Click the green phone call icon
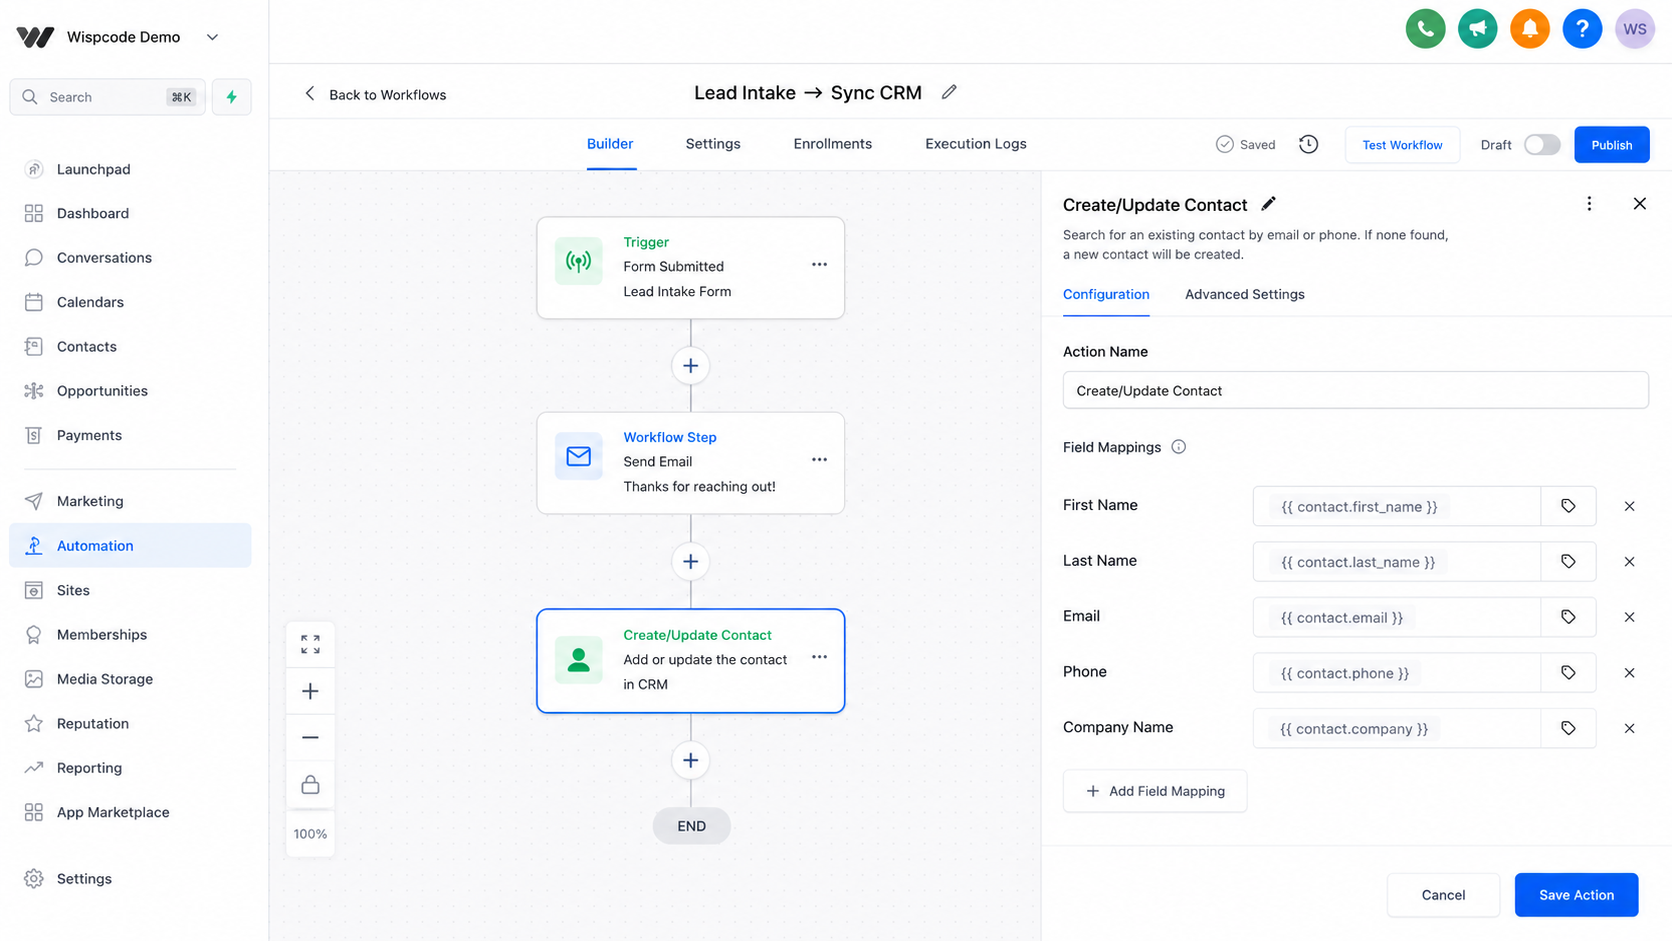Image resolution: width=1672 pixels, height=941 pixels. (x=1425, y=29)
